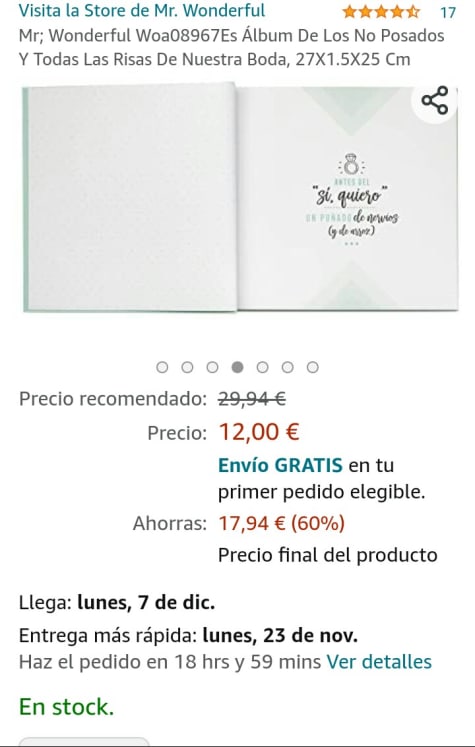Open the album product photo

click(x=240, y=198)
